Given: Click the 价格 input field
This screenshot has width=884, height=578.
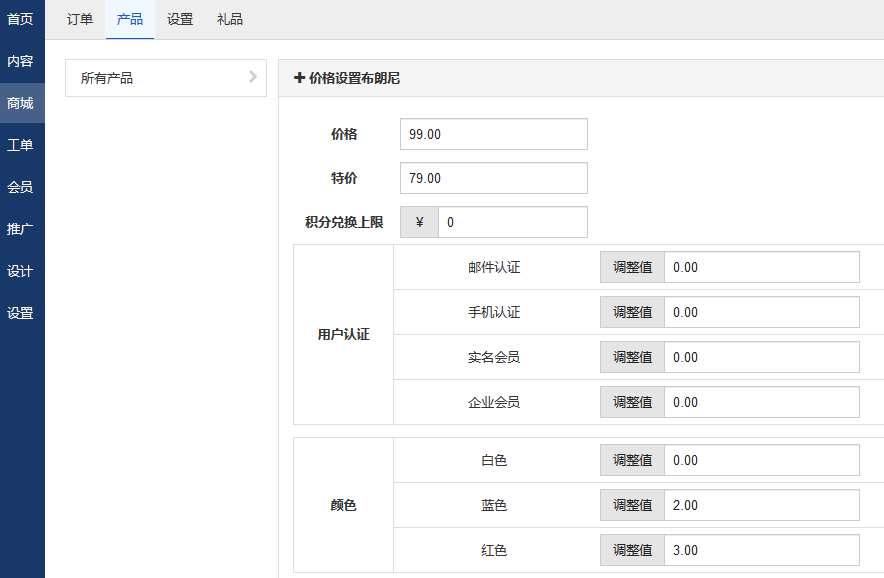Looking at the screenshot, I should click(x=493, y=134).
